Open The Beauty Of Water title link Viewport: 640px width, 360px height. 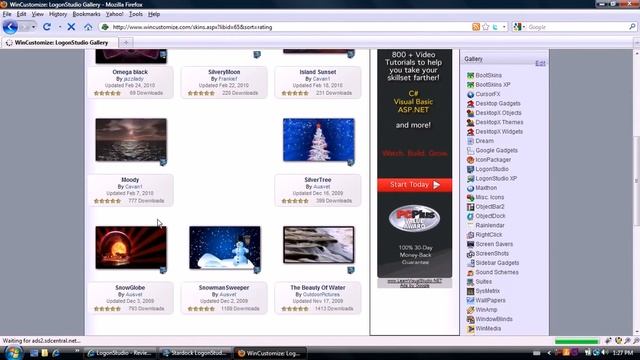click(x=318, y=288)
